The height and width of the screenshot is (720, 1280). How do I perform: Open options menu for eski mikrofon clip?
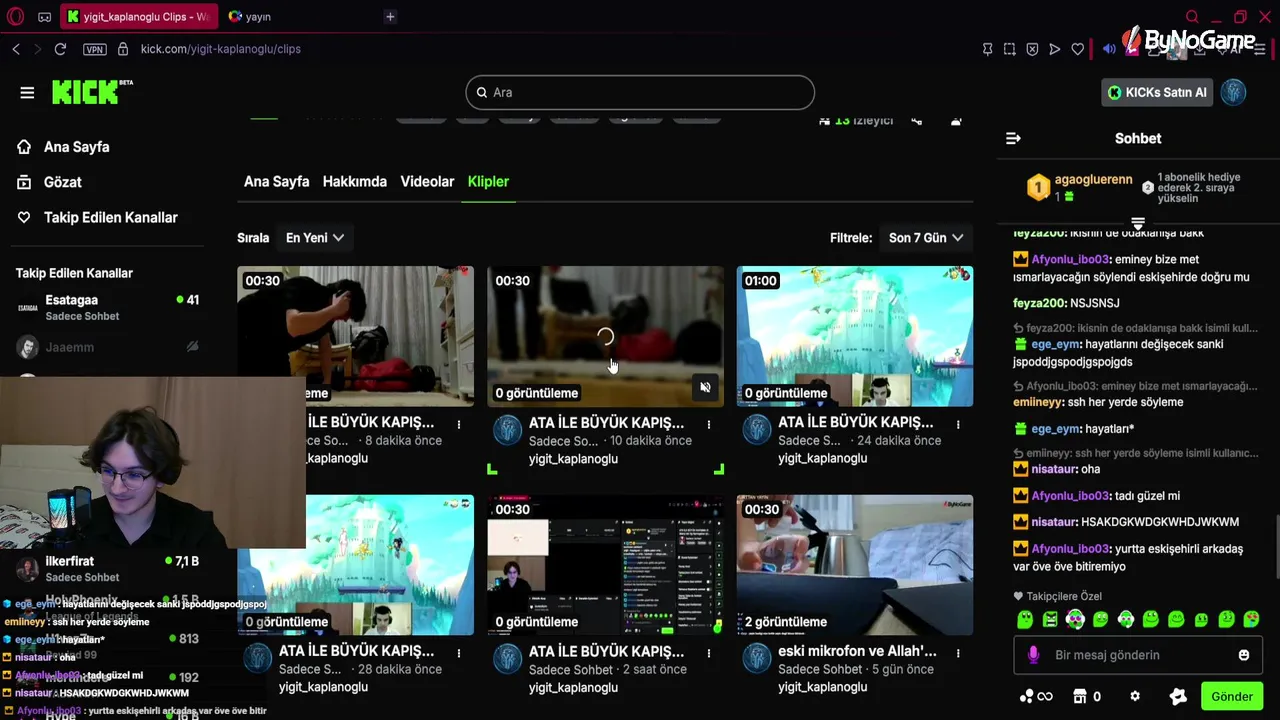(958, 653)
